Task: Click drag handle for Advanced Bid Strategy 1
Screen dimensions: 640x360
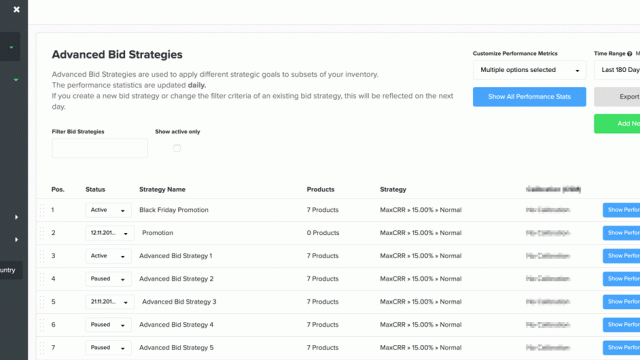Action: pyautogui.click(x=42, y=256)
